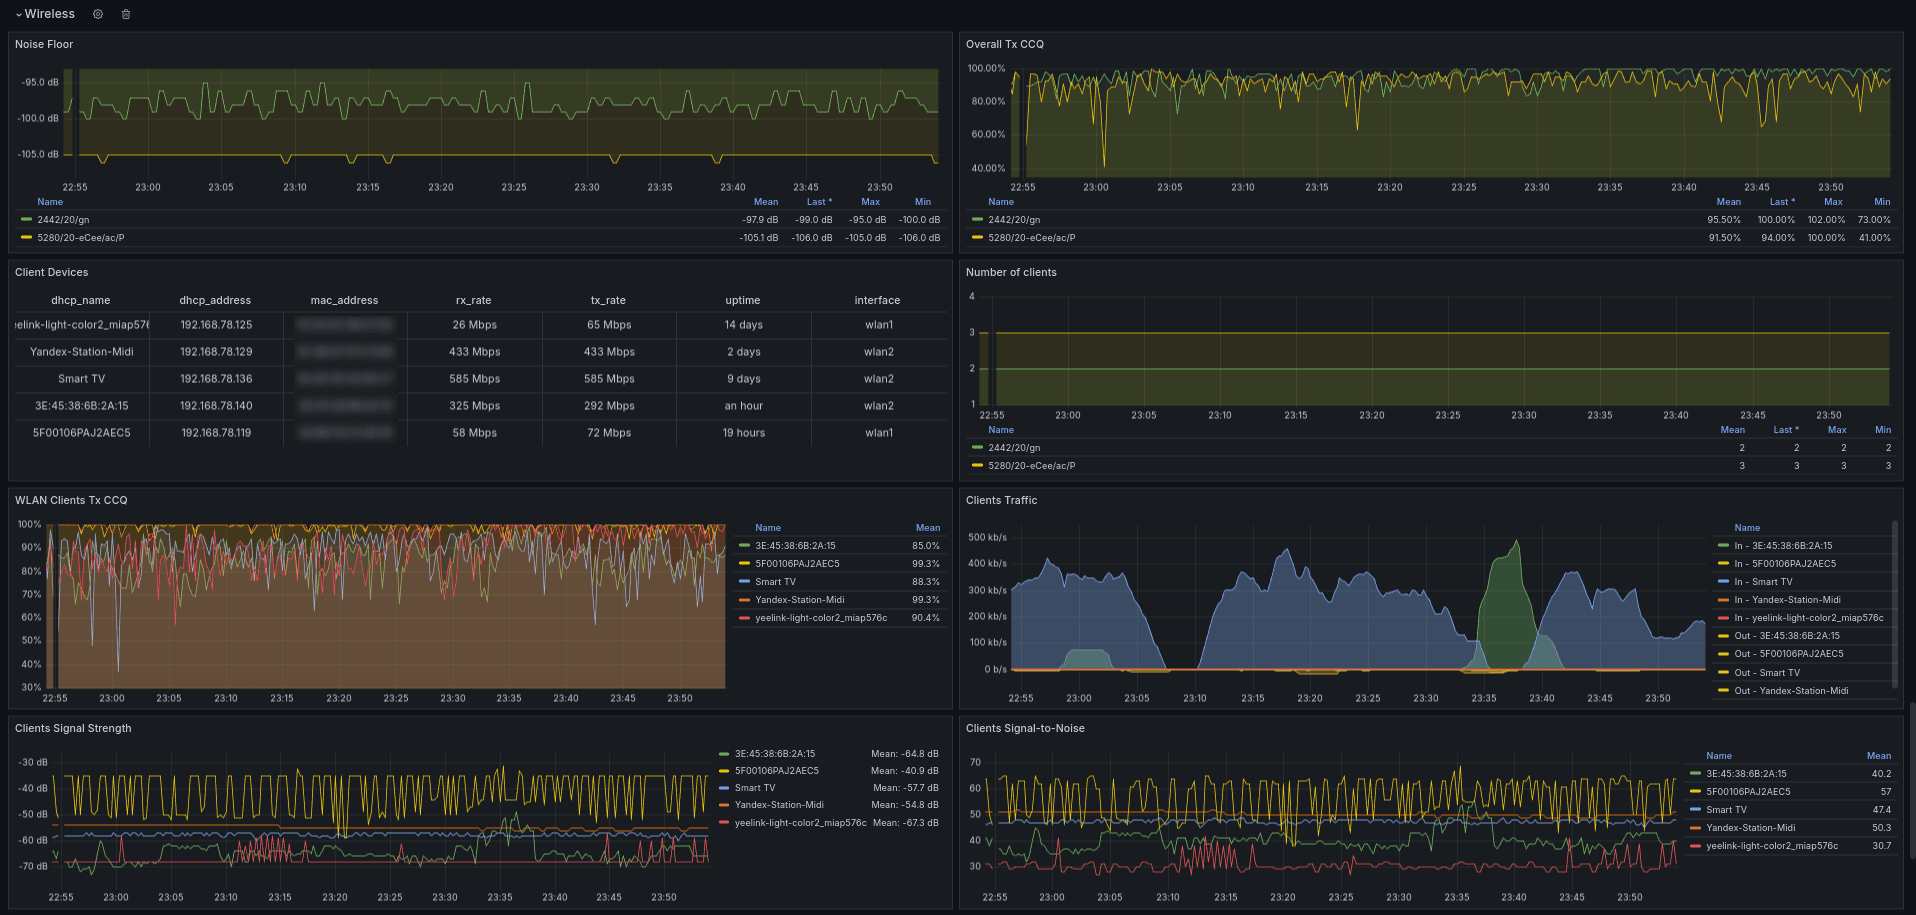Viewport: 1916px width, 915px height.
Task: Toggle yeelink-light-color2_miap576c in Clients Signal Strength legend
Action: click(801, 823)
